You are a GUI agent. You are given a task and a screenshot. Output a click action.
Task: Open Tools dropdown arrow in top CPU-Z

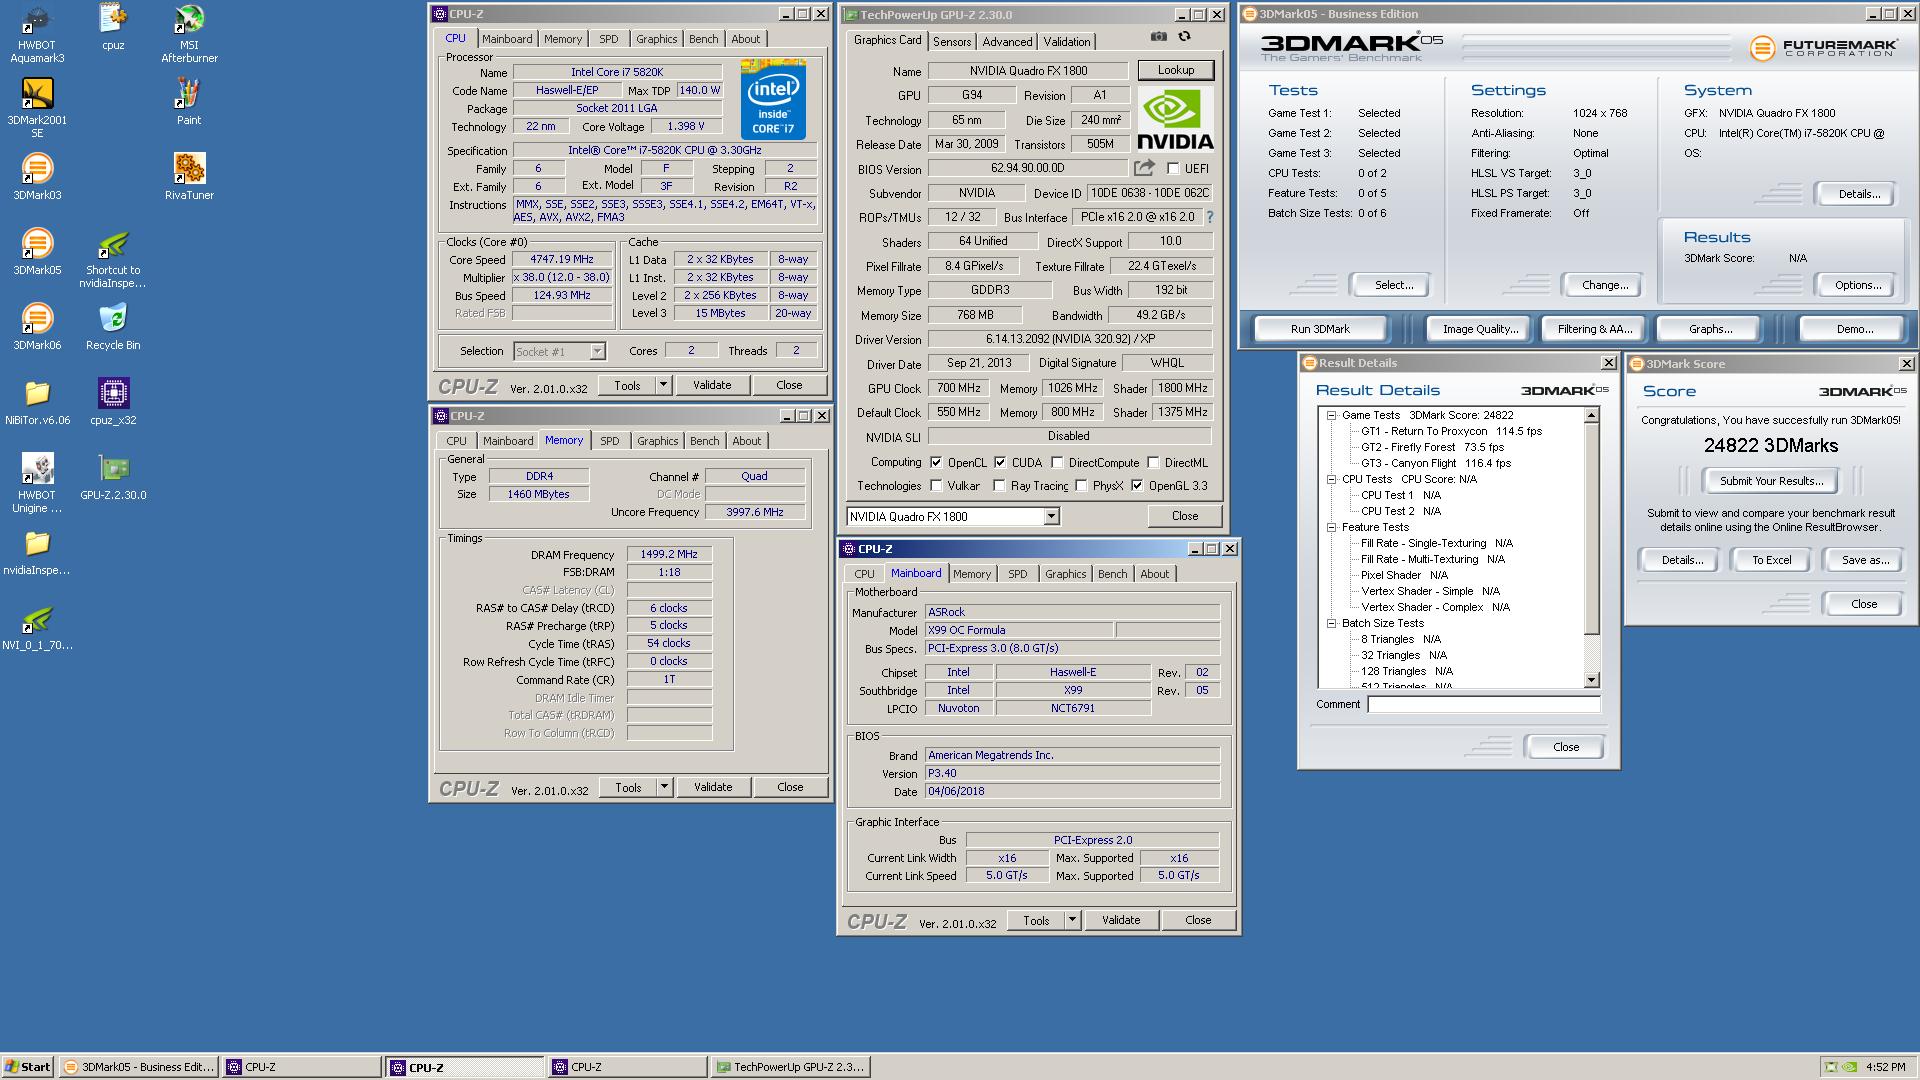coord(663,385)
